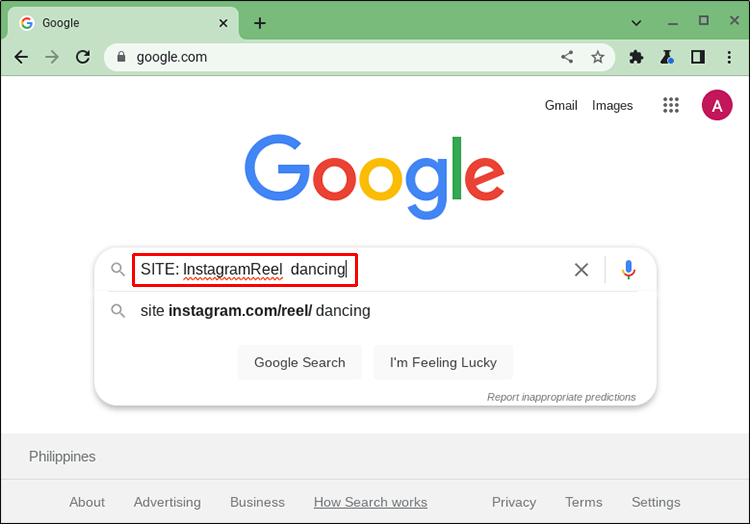This screenshot has width=750, height=524.
Task: Open the Extensions puzzle icon
Action: click(636, 57)
